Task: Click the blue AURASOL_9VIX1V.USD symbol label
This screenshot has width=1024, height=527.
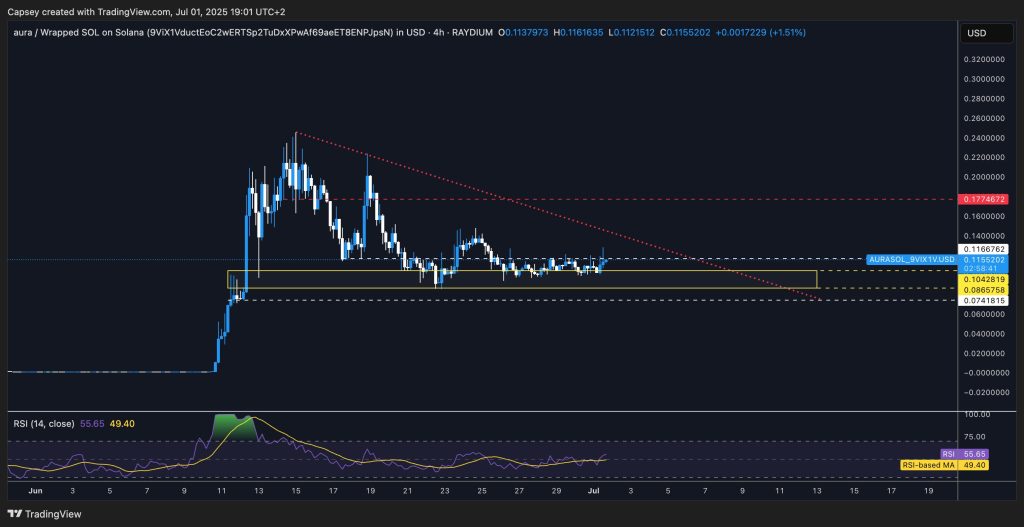Action: (x=912, y=259)
